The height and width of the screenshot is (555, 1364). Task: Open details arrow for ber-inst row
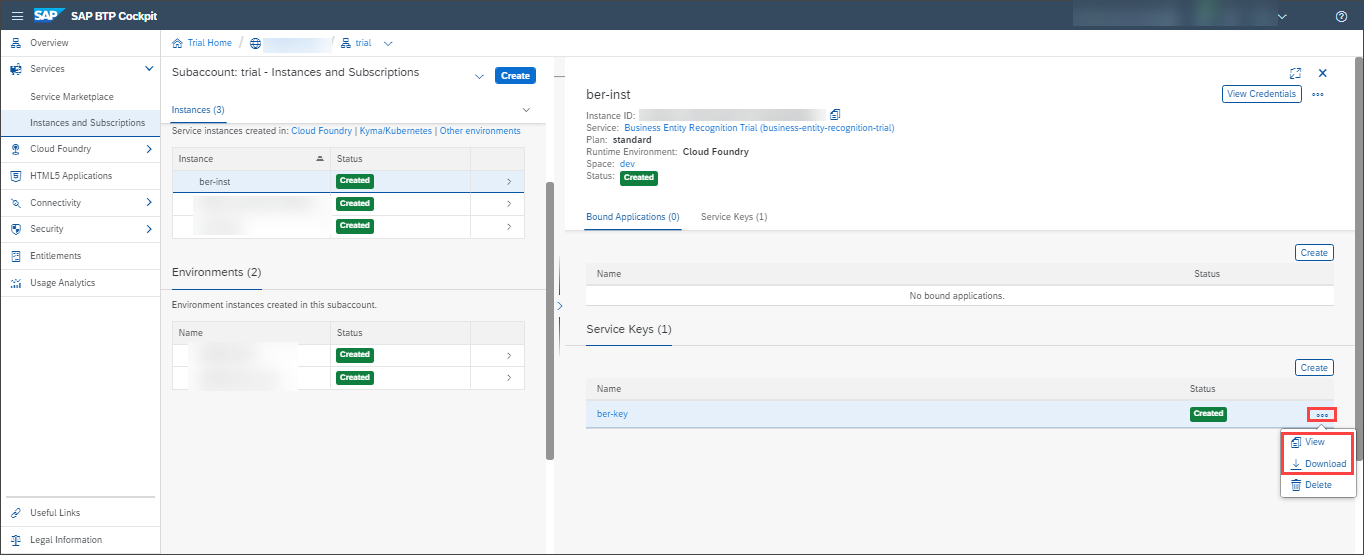(x=508, y=181)
